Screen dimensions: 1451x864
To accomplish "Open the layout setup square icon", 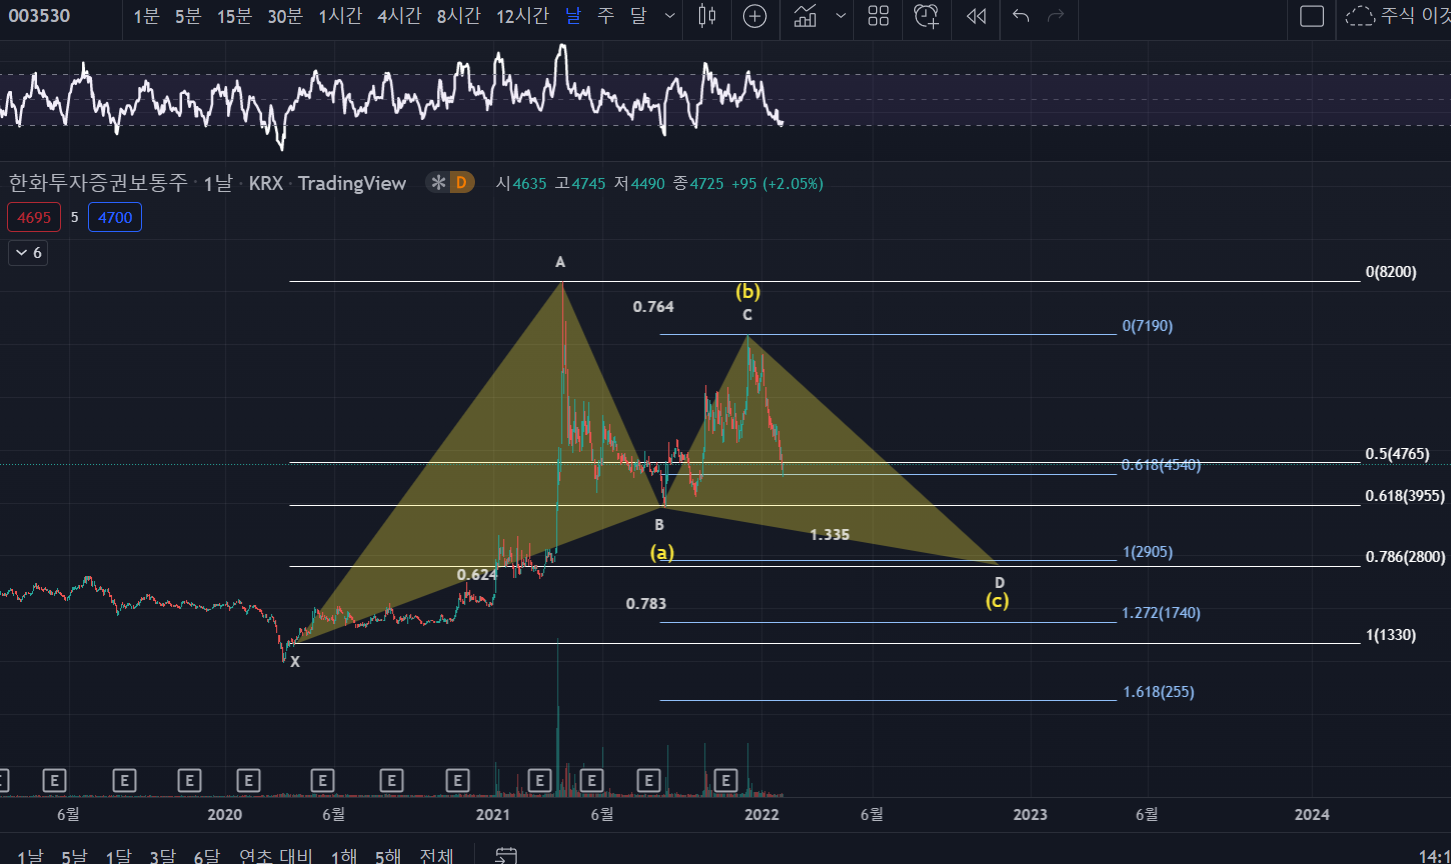I will click(1312, 16).
